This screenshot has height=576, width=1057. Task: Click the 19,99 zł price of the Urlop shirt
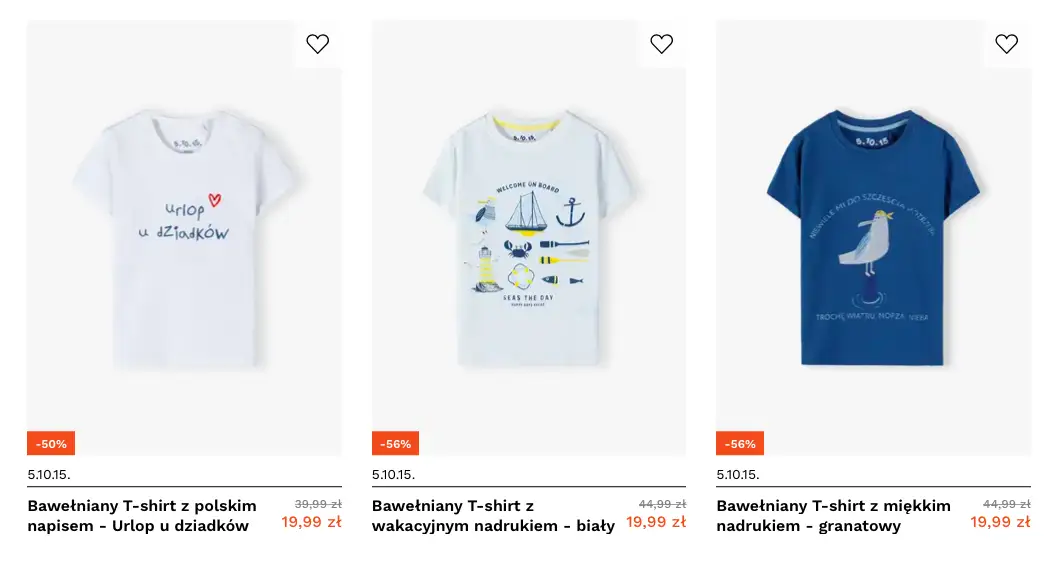pos(311,522)
